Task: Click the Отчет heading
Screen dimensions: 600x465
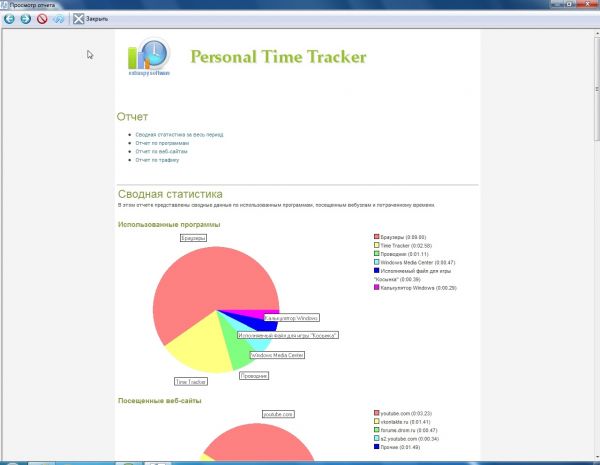Action: [132, 117]
